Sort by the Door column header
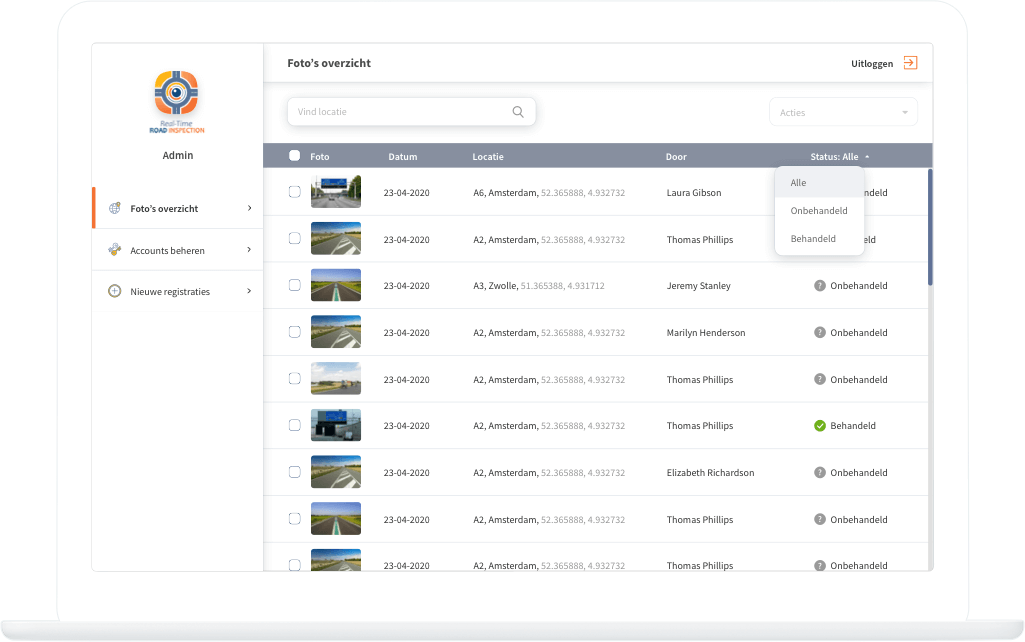Screen dimensions: 1025x642 click(676, 157)
